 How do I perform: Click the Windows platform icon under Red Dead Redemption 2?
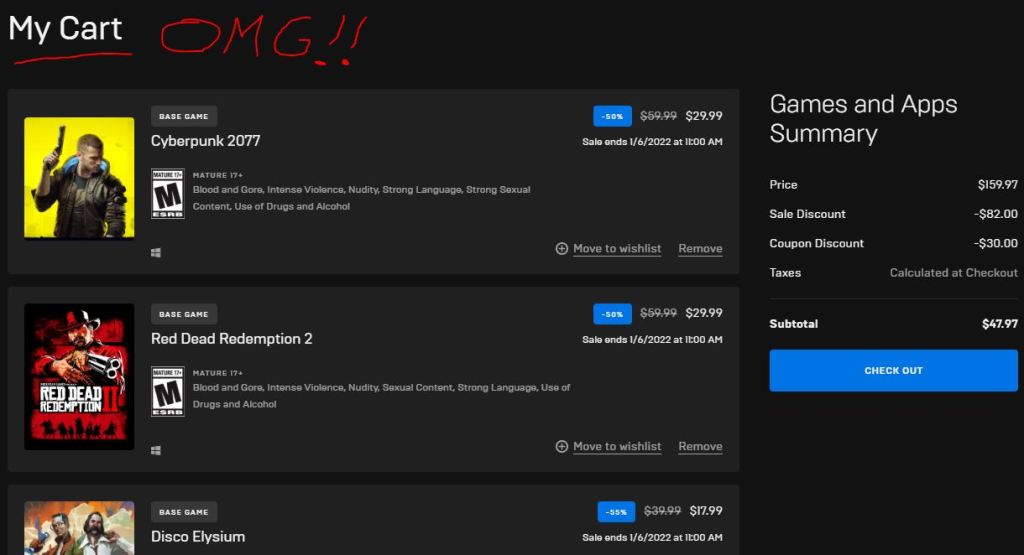click(x=156, y=451)
